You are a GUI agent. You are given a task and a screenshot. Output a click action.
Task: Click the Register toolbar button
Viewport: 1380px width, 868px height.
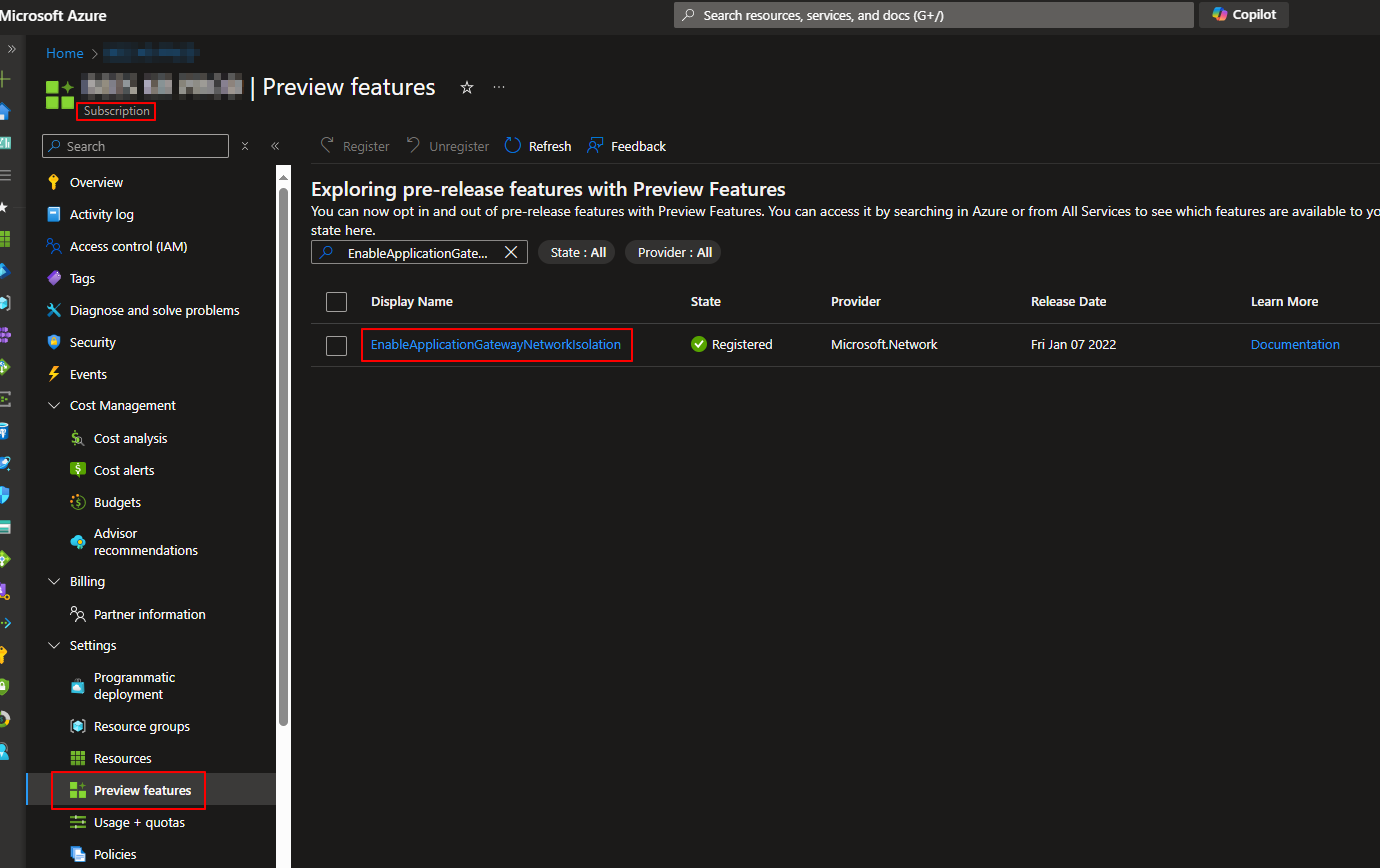pos(355,146)
